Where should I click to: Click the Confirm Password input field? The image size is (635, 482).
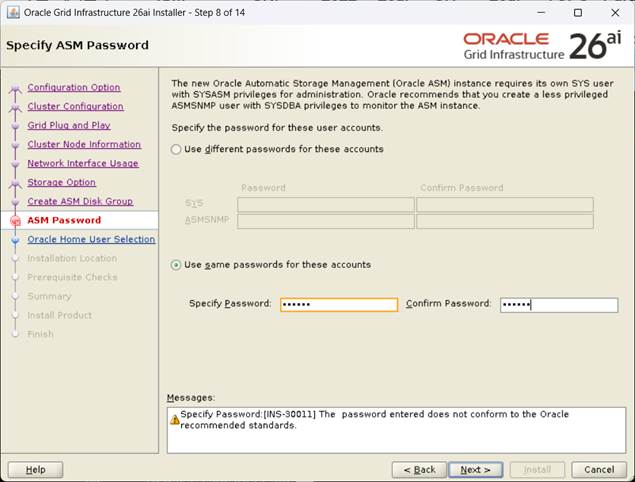[559, 305]
